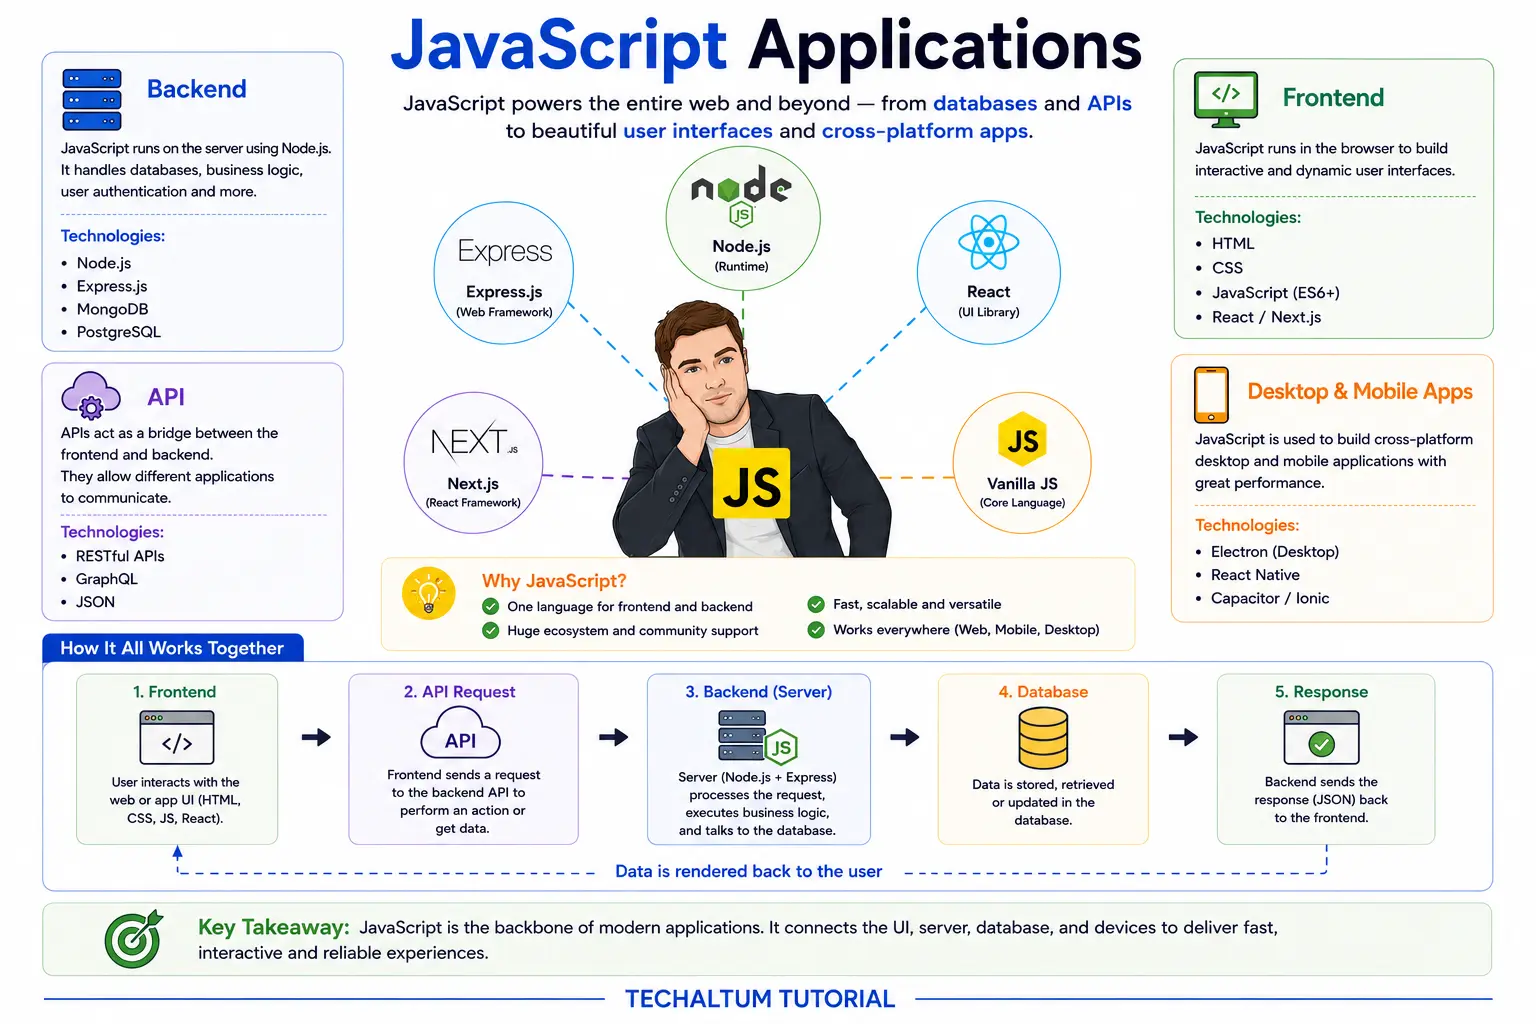Viewport: 1536px width, 1024px height.
Task: Click RESTful APIs in API technologies
Action: coord(120,556)
